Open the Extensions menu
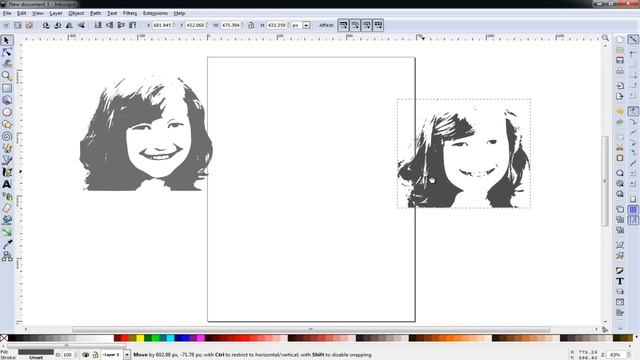The image size is (640, 360). point(155,13)
